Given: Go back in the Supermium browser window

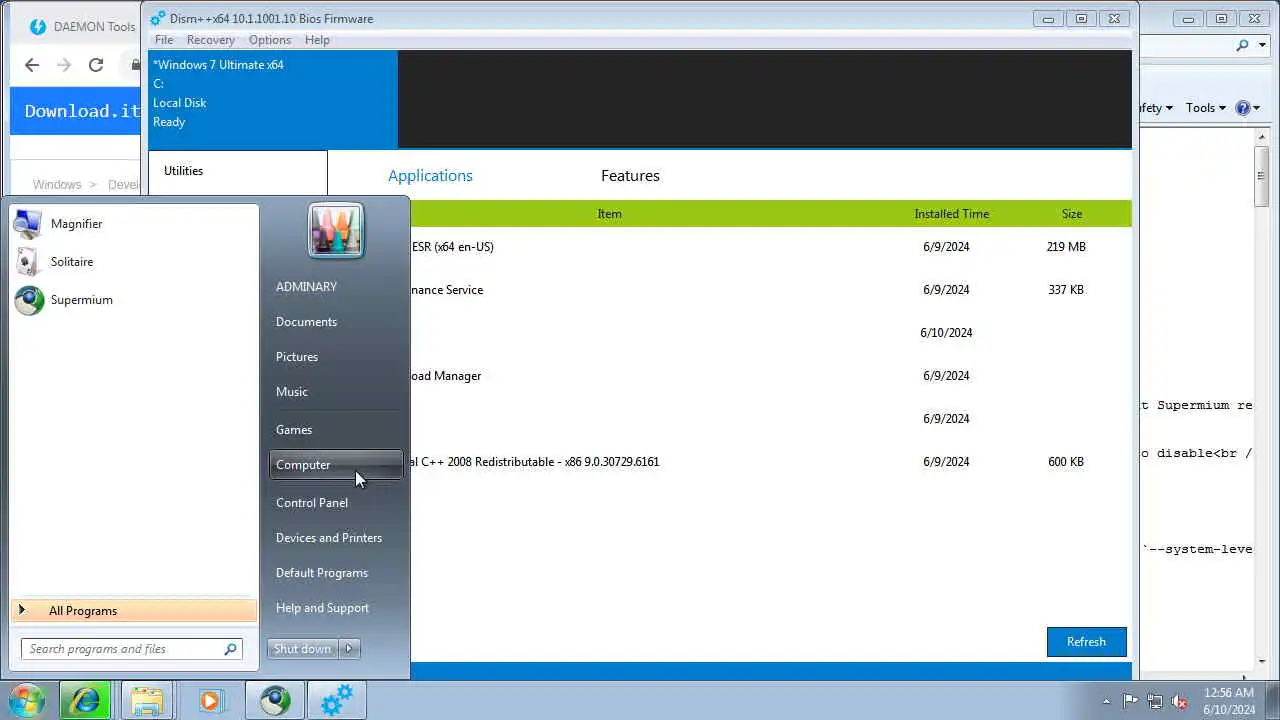Looking at the screenshot, I should click(32, 65).
